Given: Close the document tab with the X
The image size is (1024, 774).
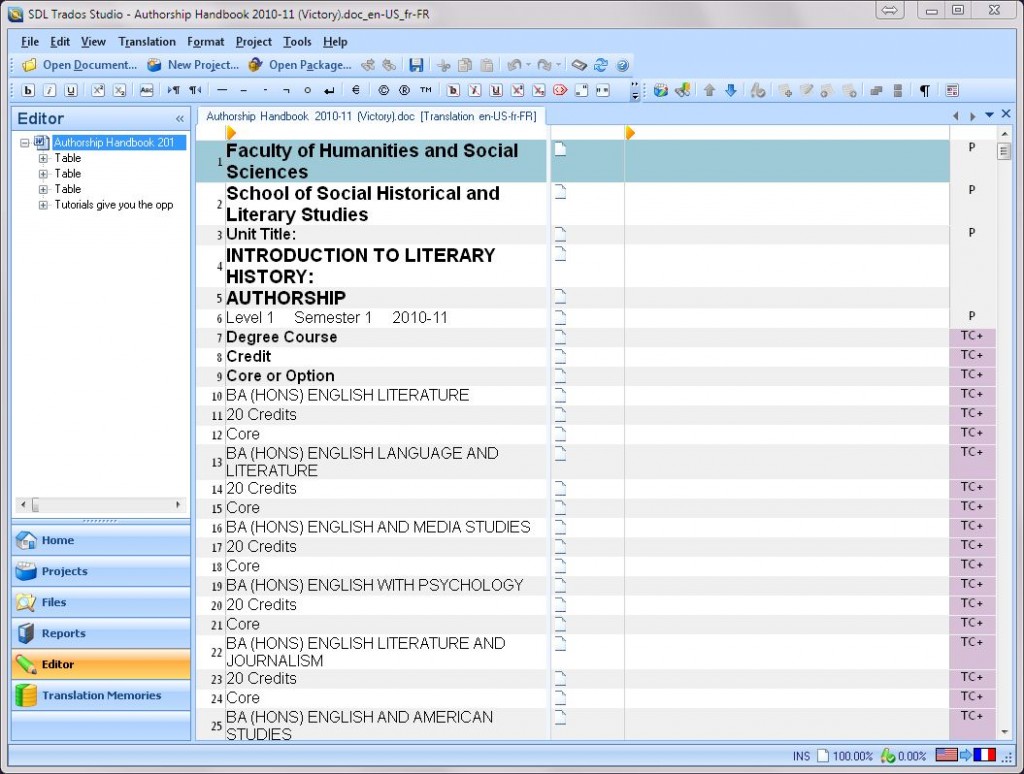Looking at the screenshot, I should (x=1006, y=114).
